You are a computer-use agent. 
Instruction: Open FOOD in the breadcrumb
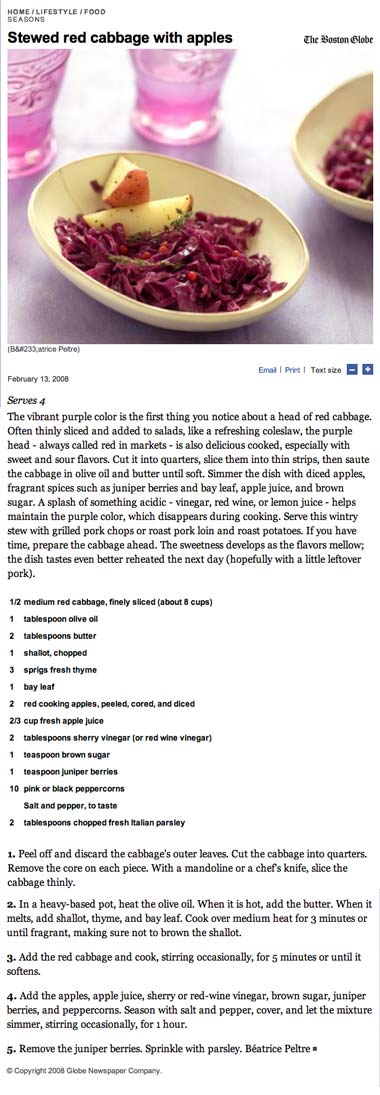coord(83,13)
